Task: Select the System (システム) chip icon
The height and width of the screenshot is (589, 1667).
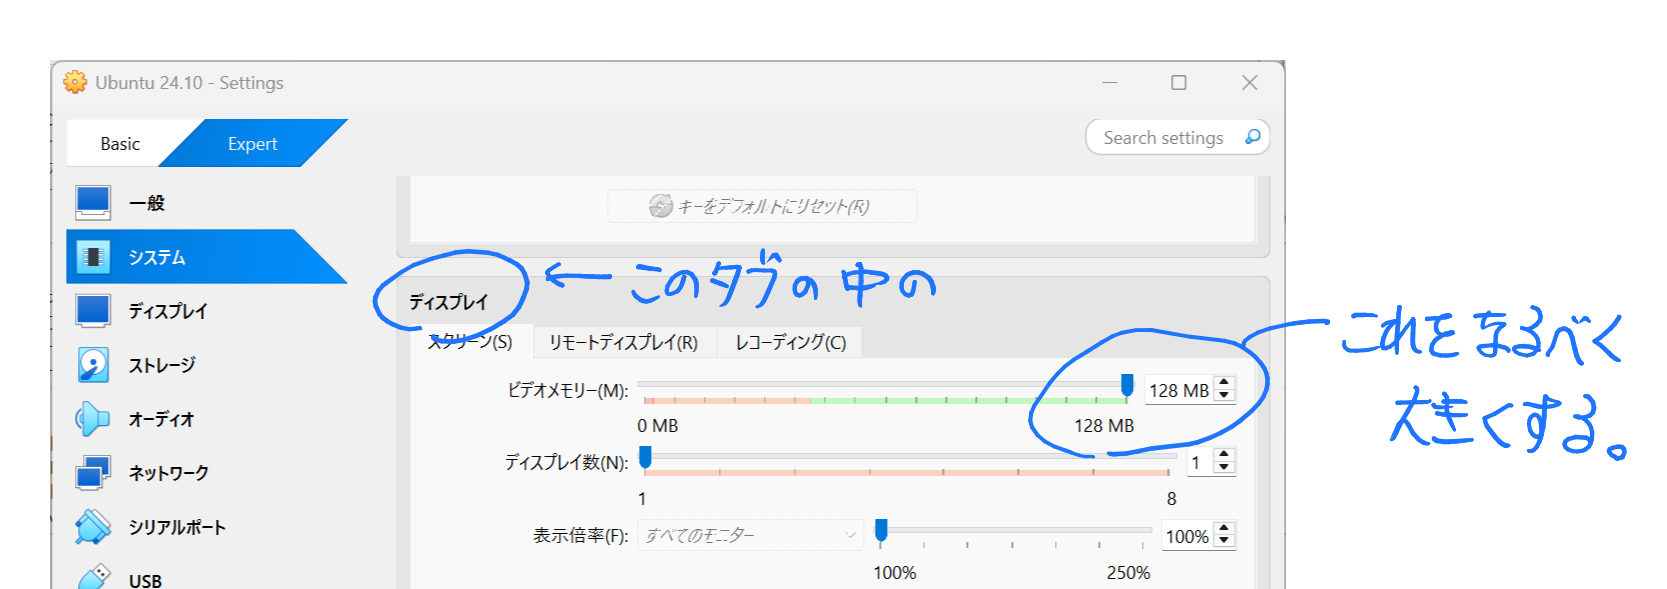Action: pos(93,257)
